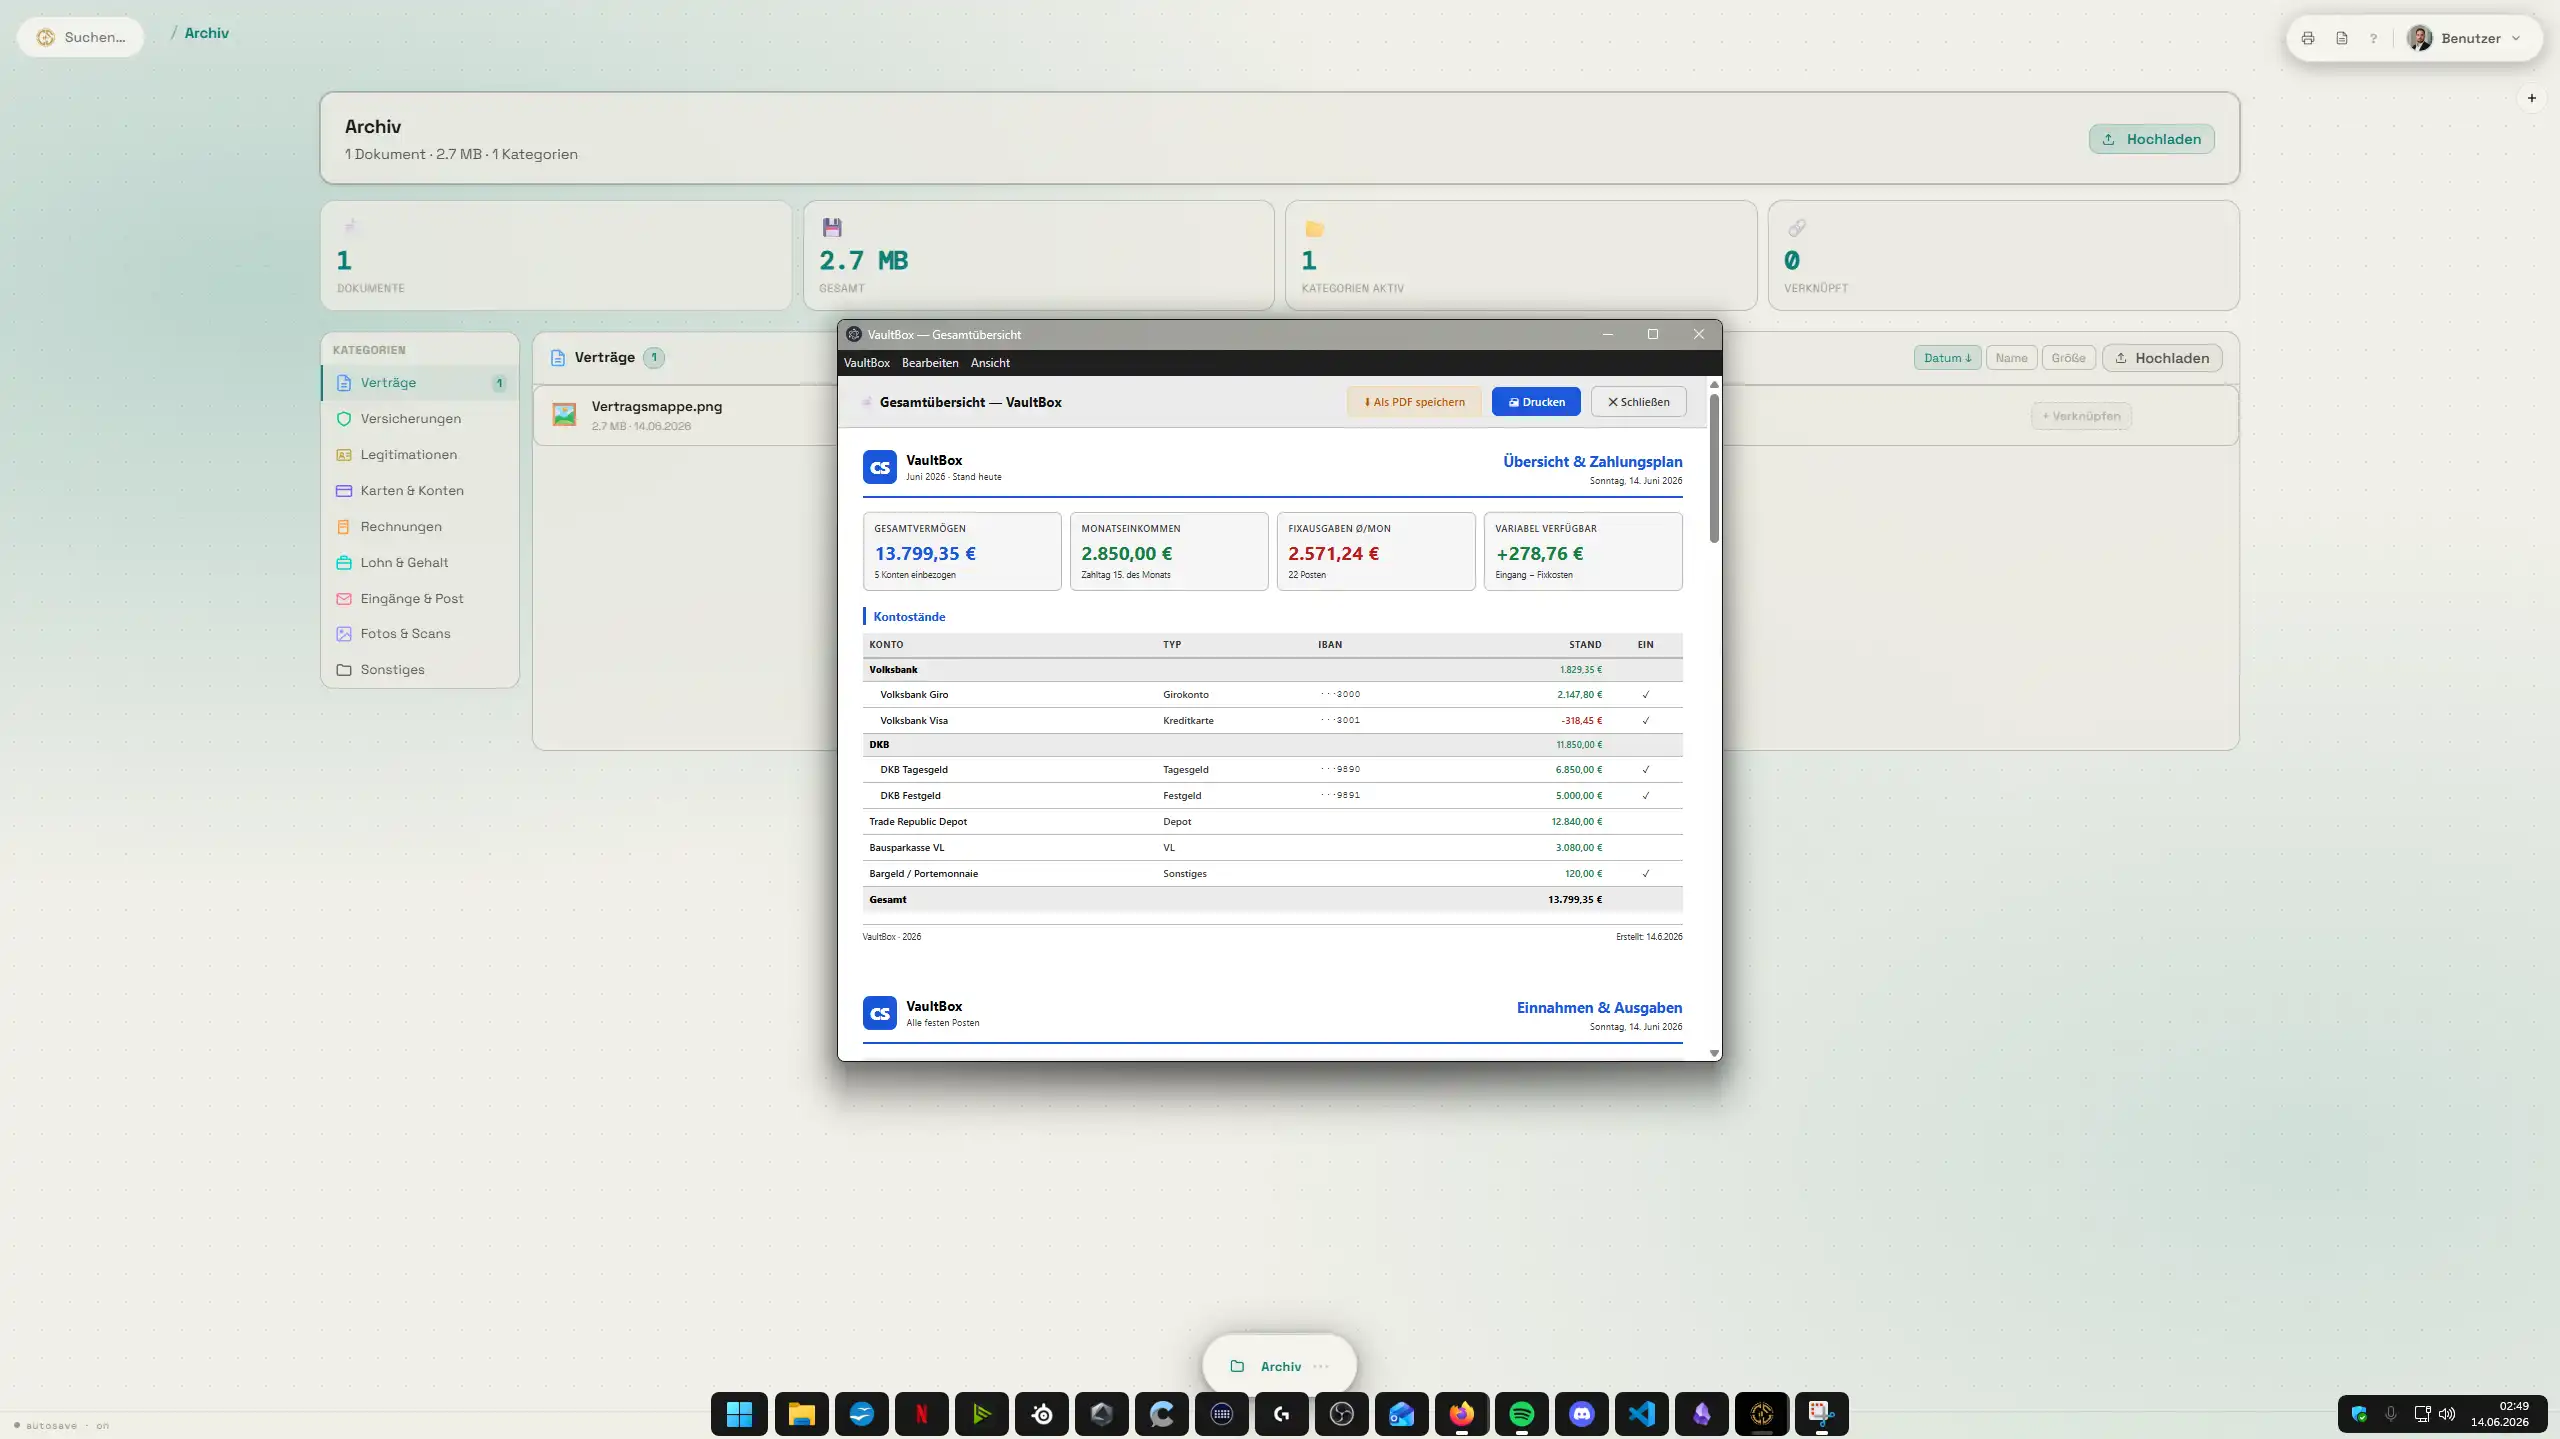Click the microphone icon in the system tray
2560x1439 pixels.
(x=2391, y=1414)
